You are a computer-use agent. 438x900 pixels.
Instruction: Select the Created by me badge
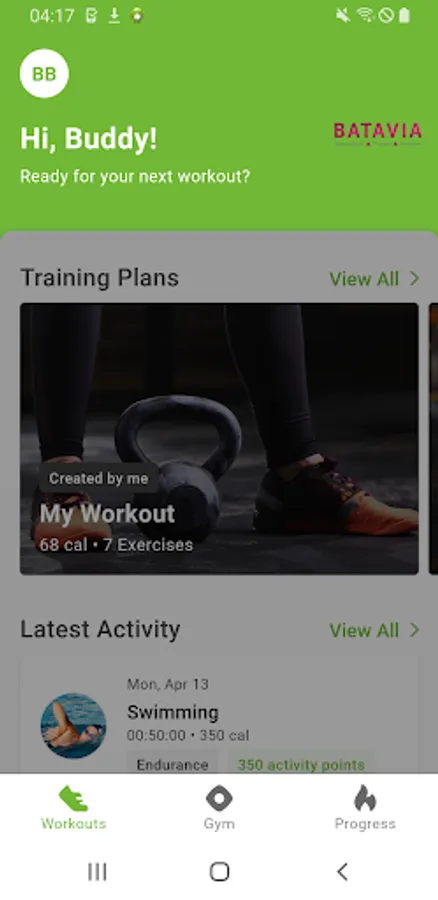(x=99, y=478)
